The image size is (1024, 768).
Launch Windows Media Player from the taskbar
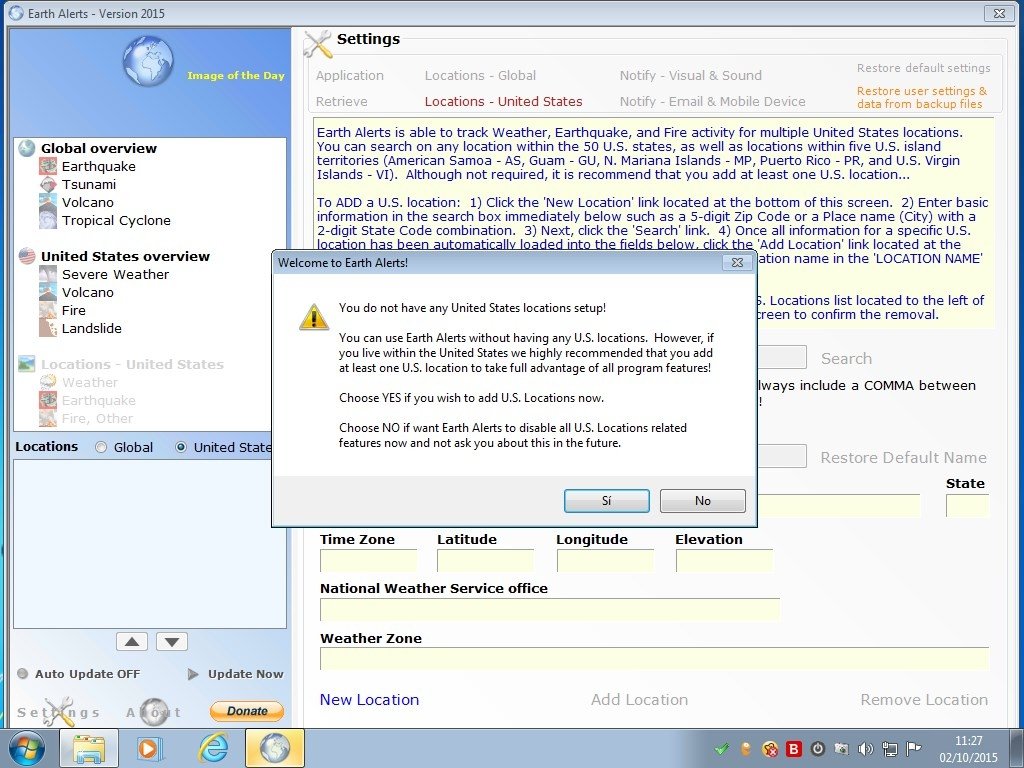click(150, 748)
